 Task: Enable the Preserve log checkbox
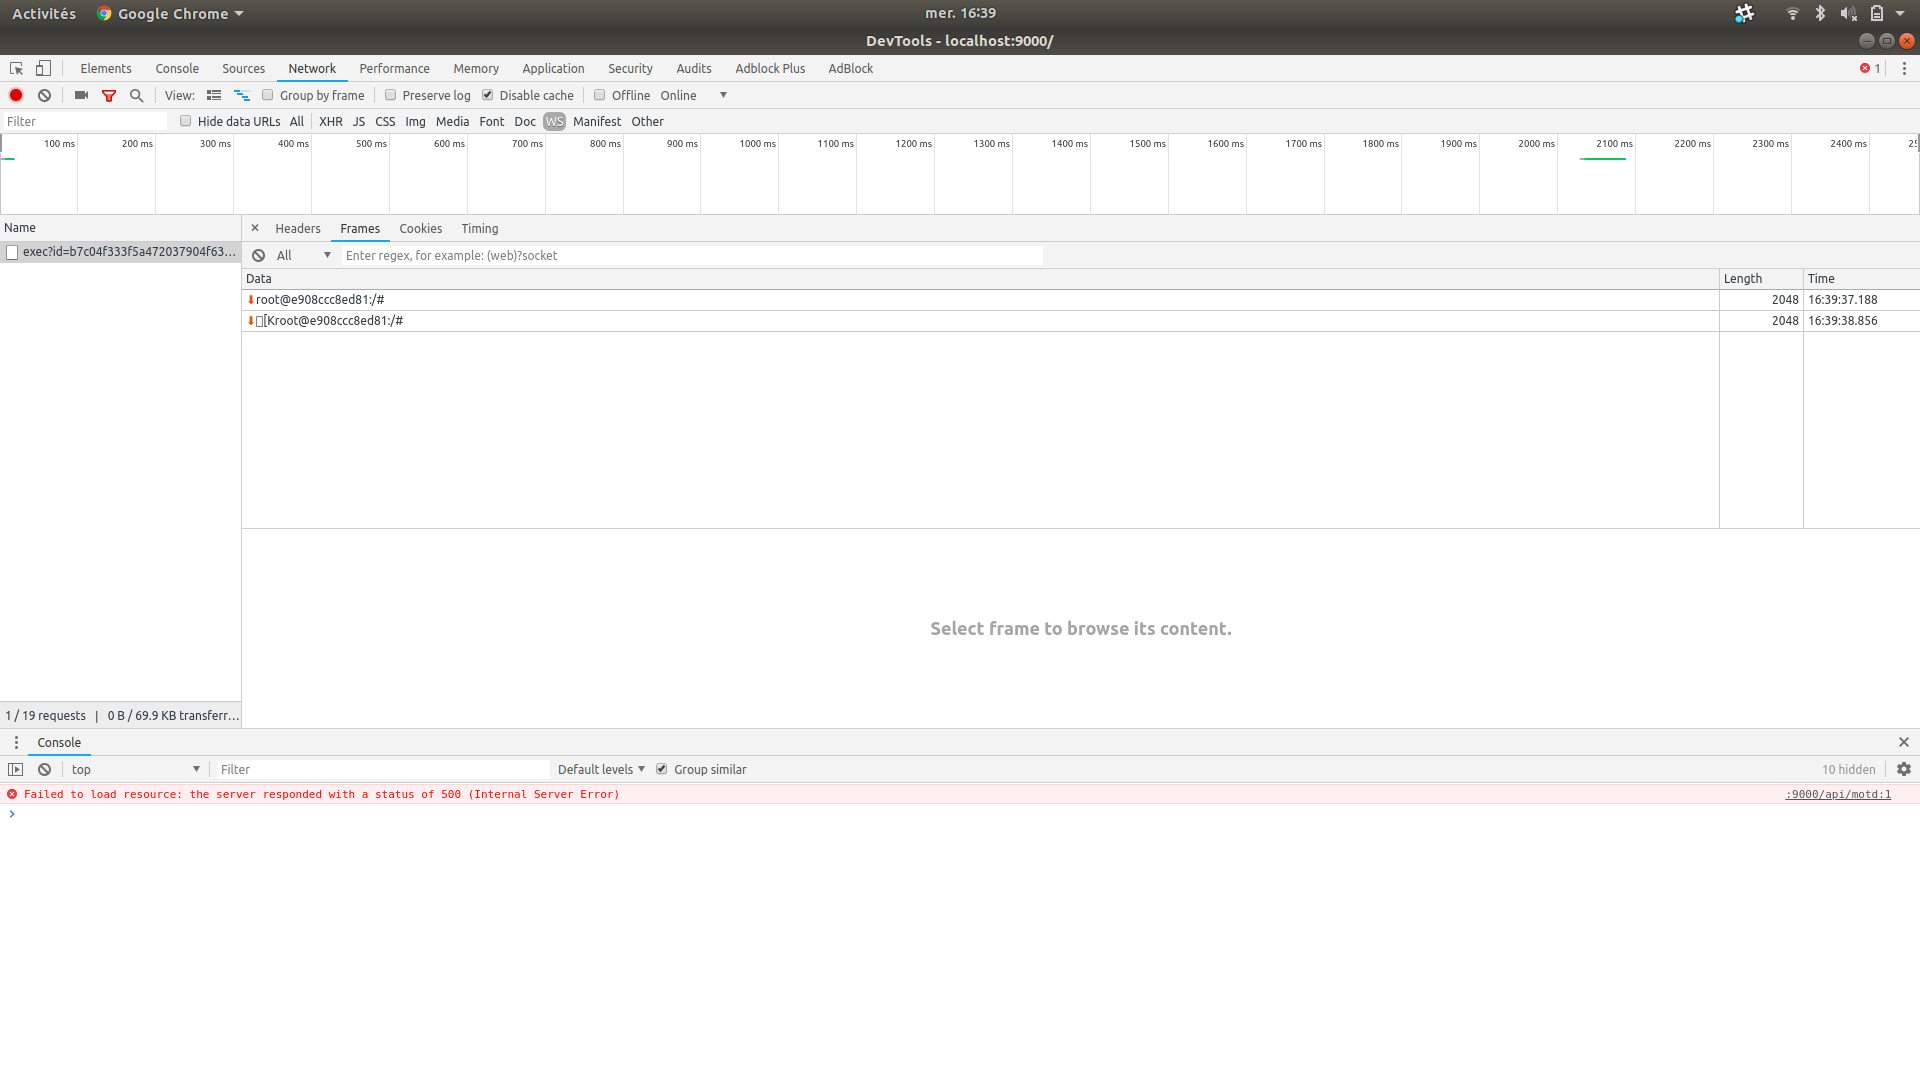point(390,95)
